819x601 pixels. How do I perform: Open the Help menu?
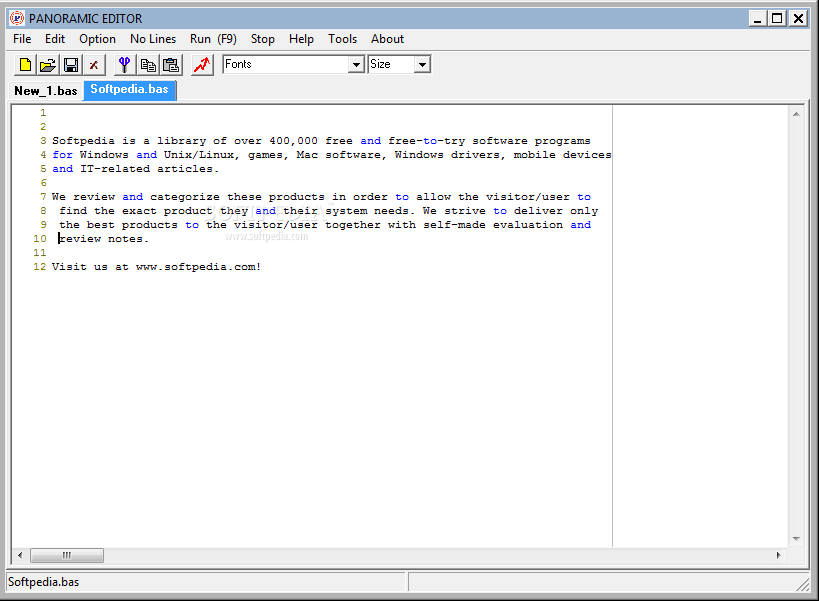click(x=301, y=39)
